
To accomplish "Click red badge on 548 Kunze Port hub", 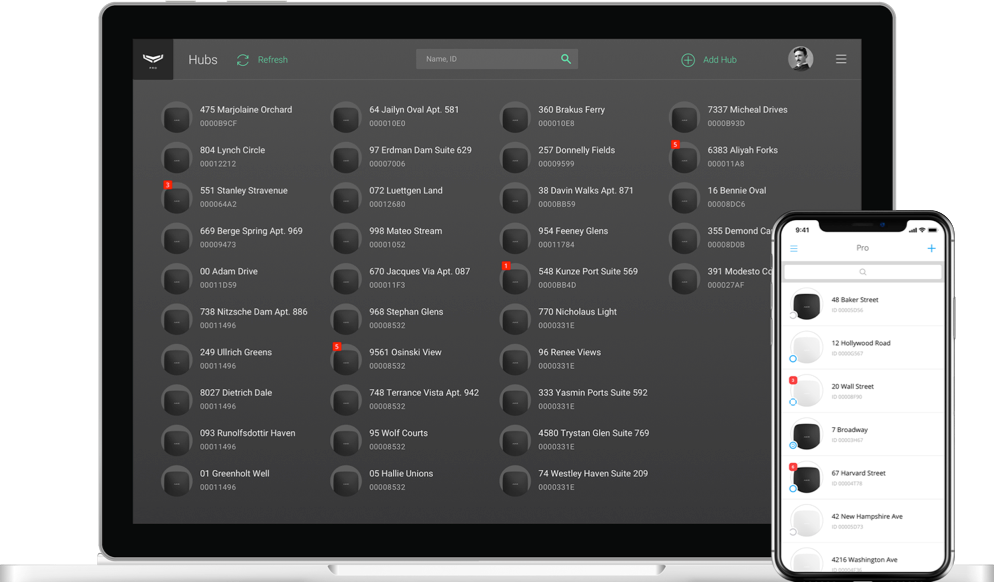I will click(506, 266).
